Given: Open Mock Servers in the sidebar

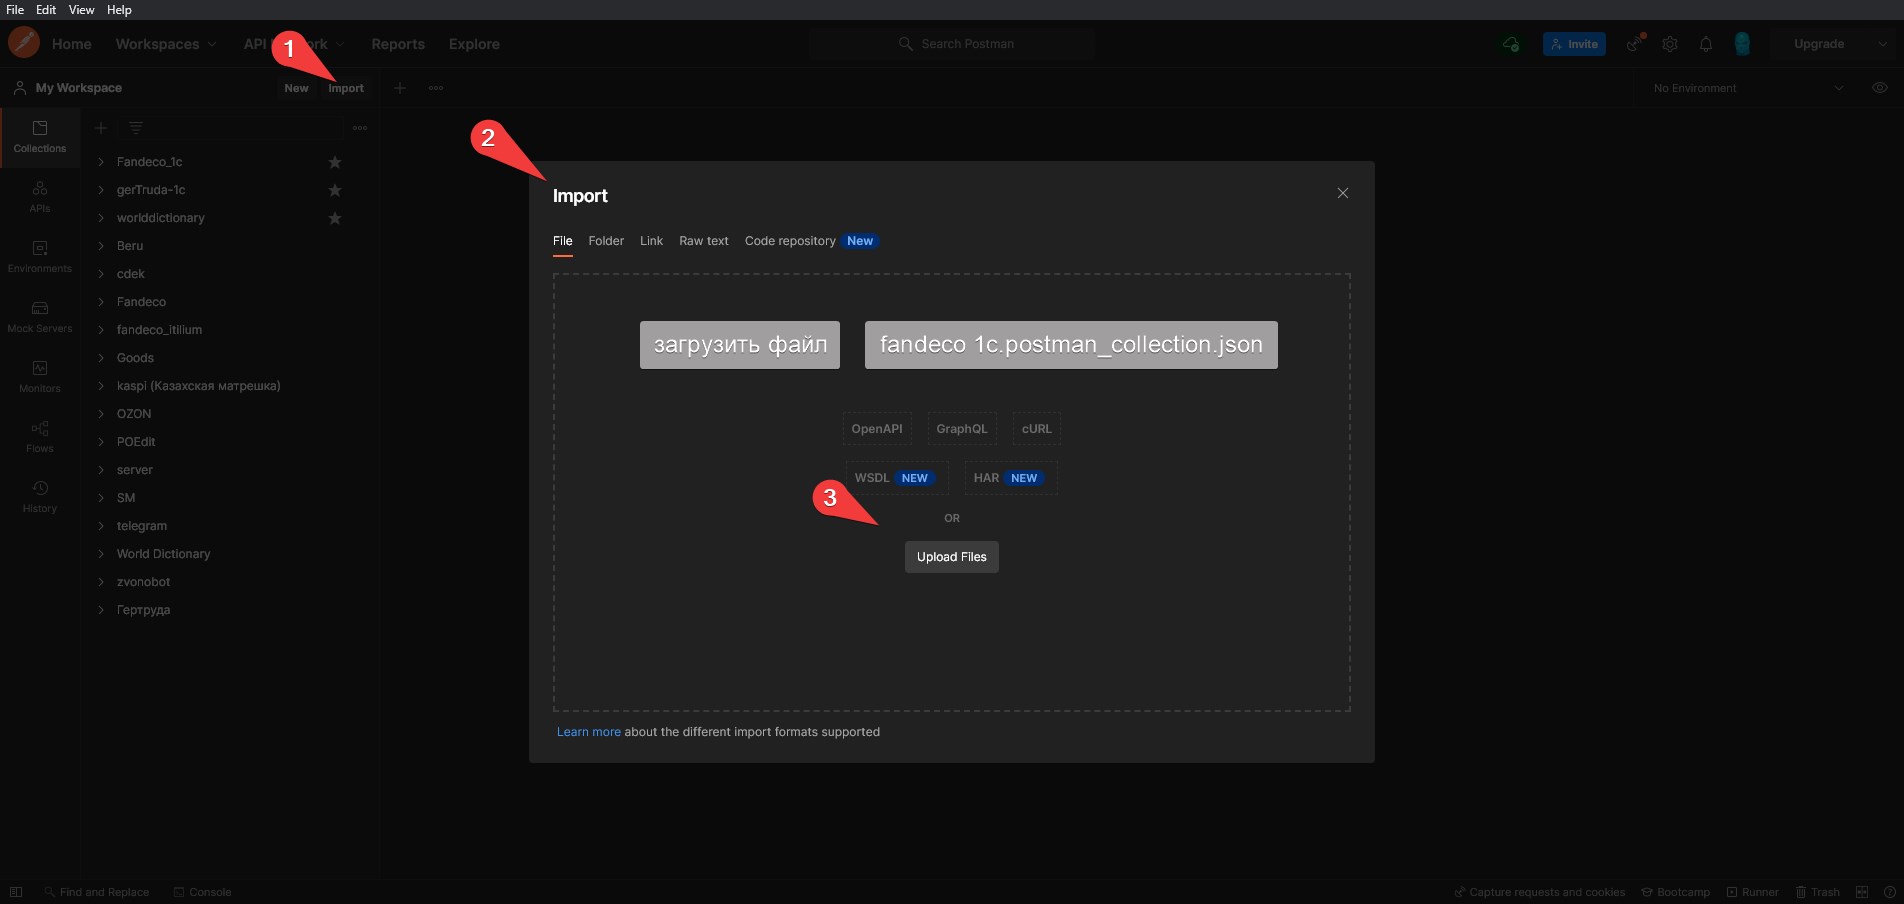Looking at the screenshot, I should click(x=40, y=316).
